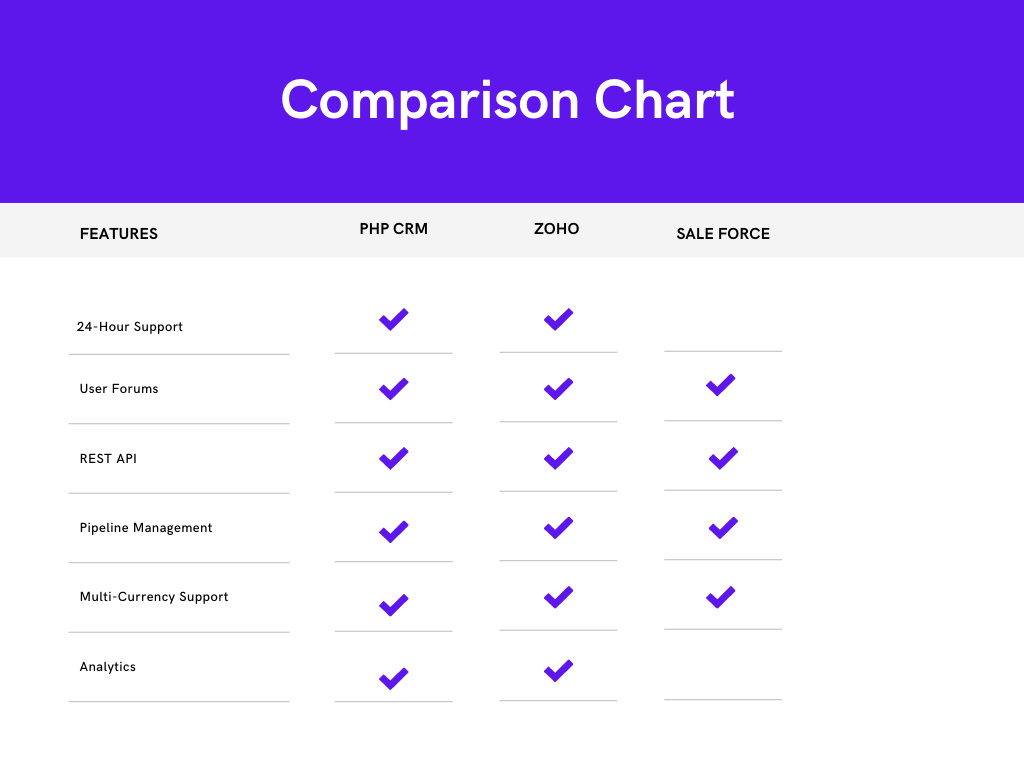The image size is (1024, 768).
Task: Select the ZOHO column header
Action: pos(556,229)
